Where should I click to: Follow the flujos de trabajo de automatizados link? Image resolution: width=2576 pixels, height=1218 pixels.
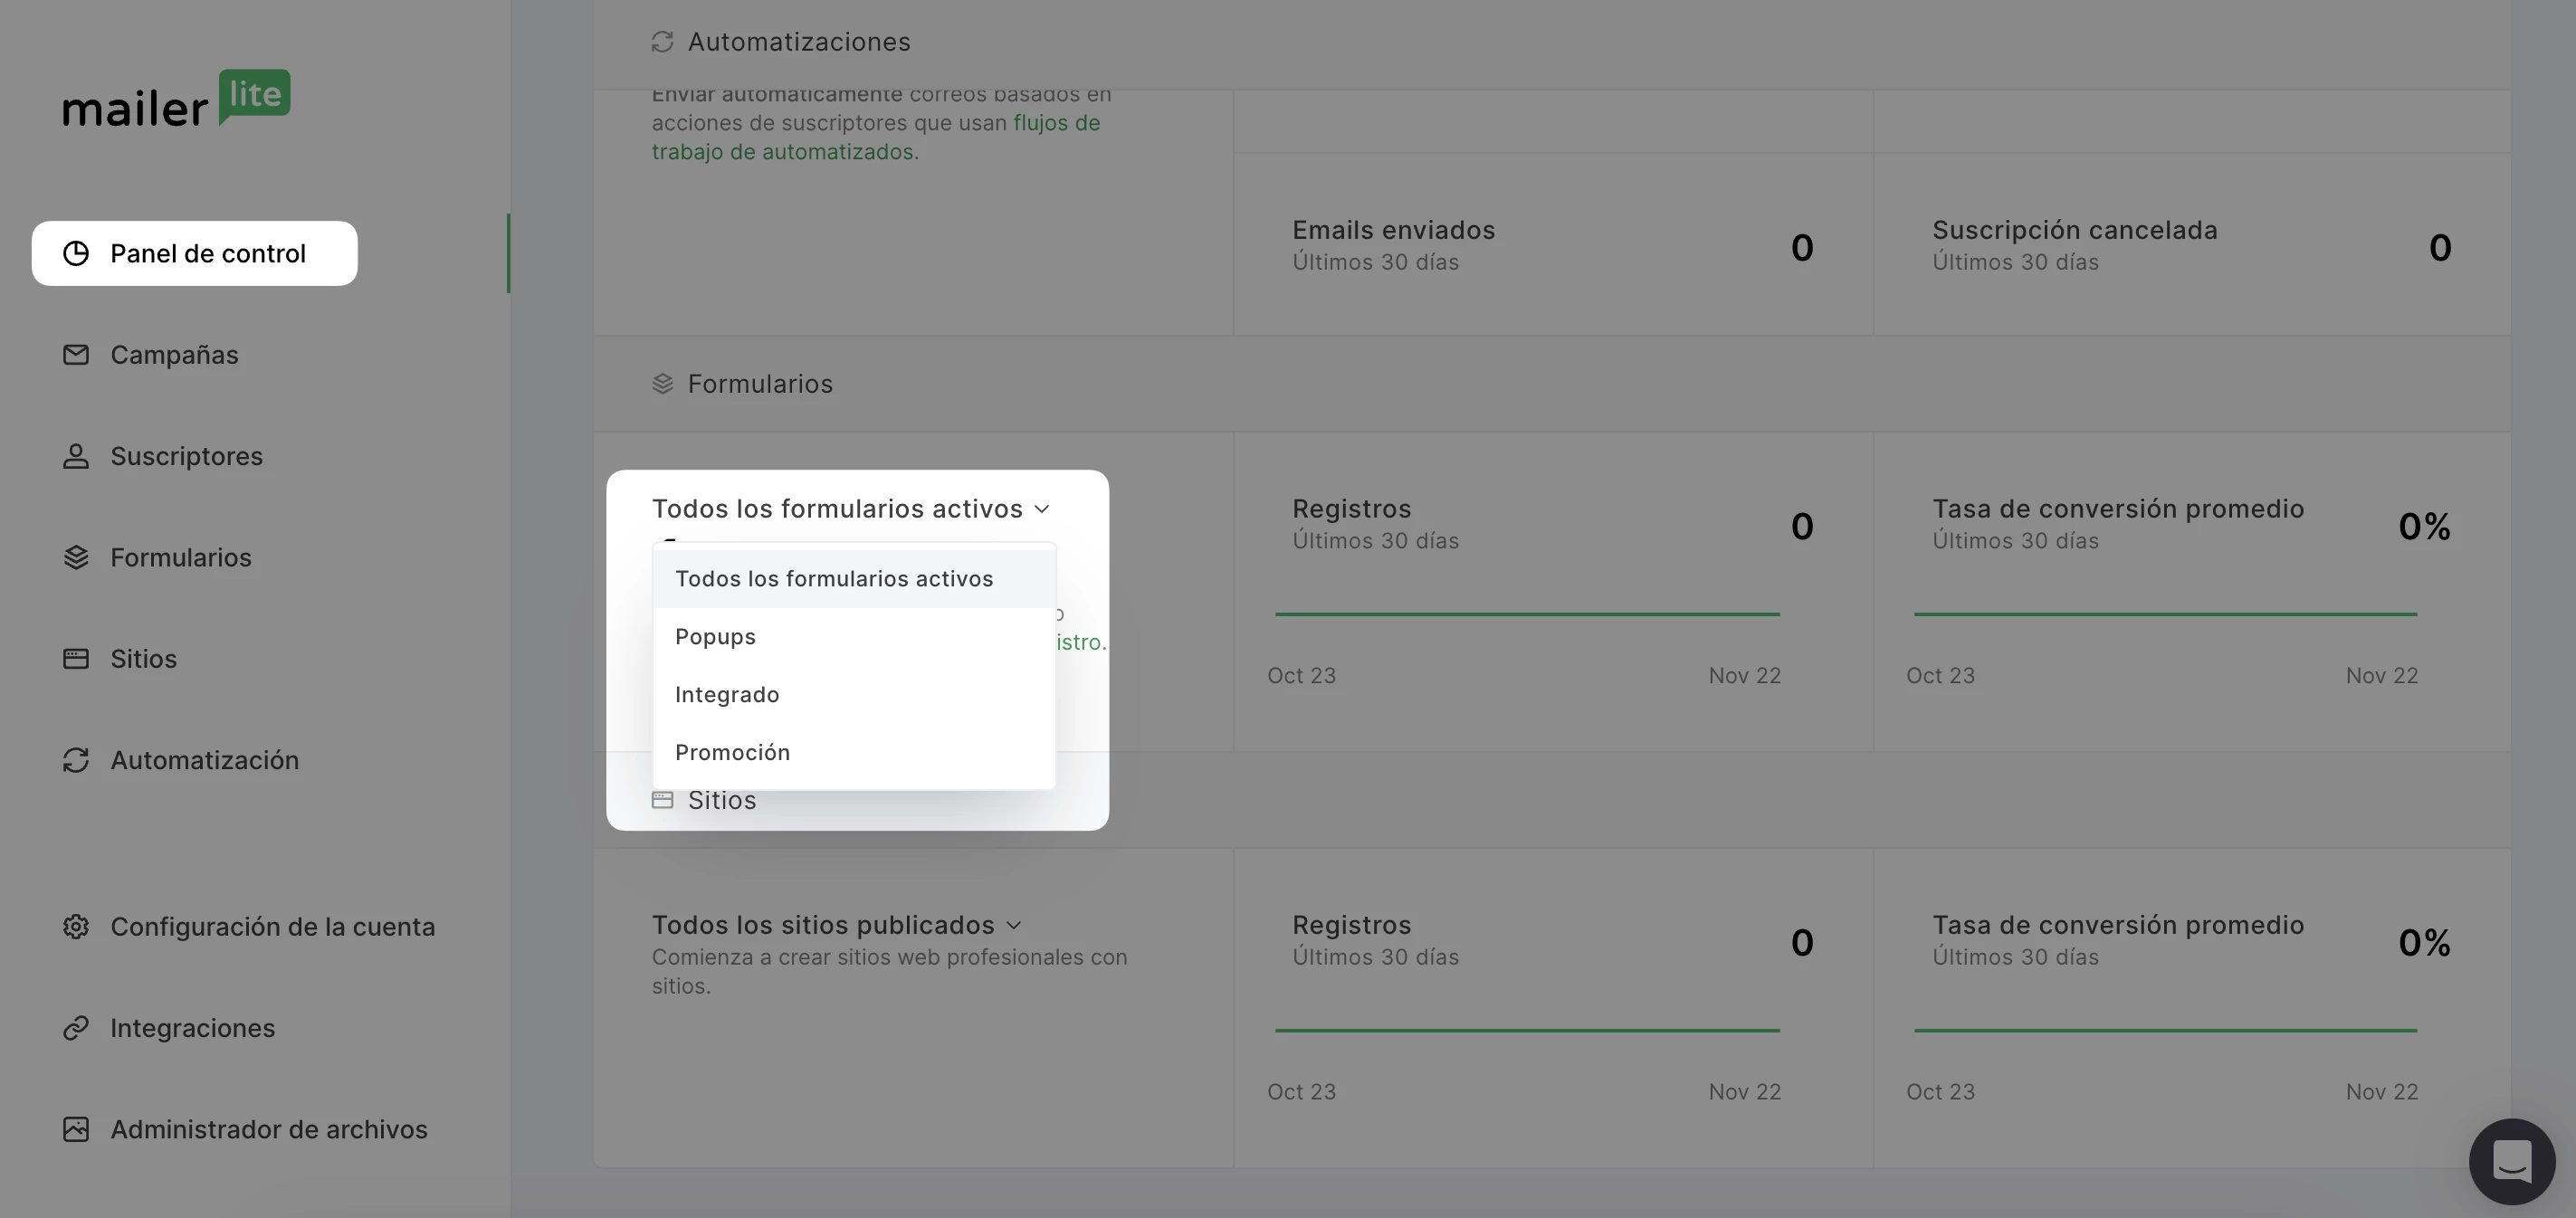(876, 137)
